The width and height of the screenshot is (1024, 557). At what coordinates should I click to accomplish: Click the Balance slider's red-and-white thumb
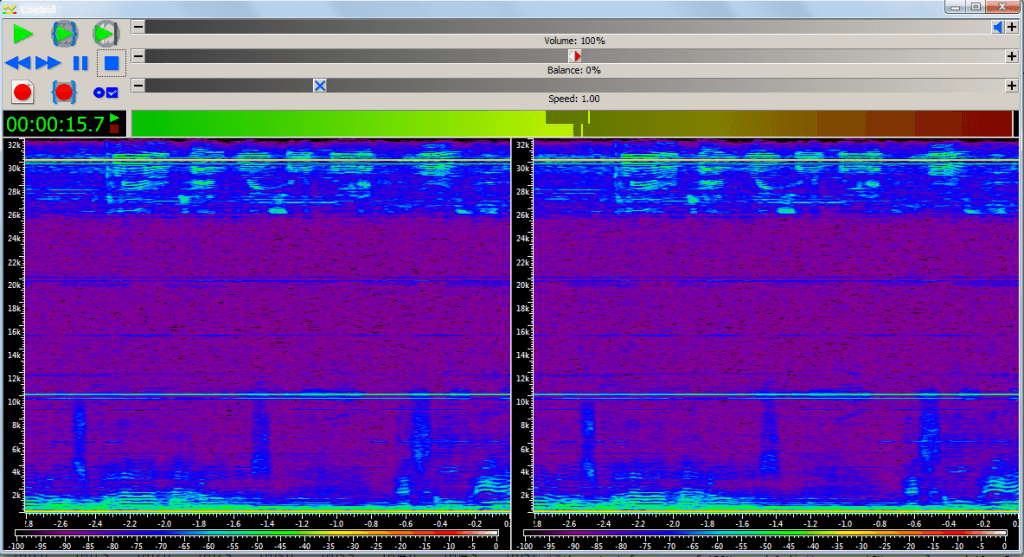click(x=575, y=56)
